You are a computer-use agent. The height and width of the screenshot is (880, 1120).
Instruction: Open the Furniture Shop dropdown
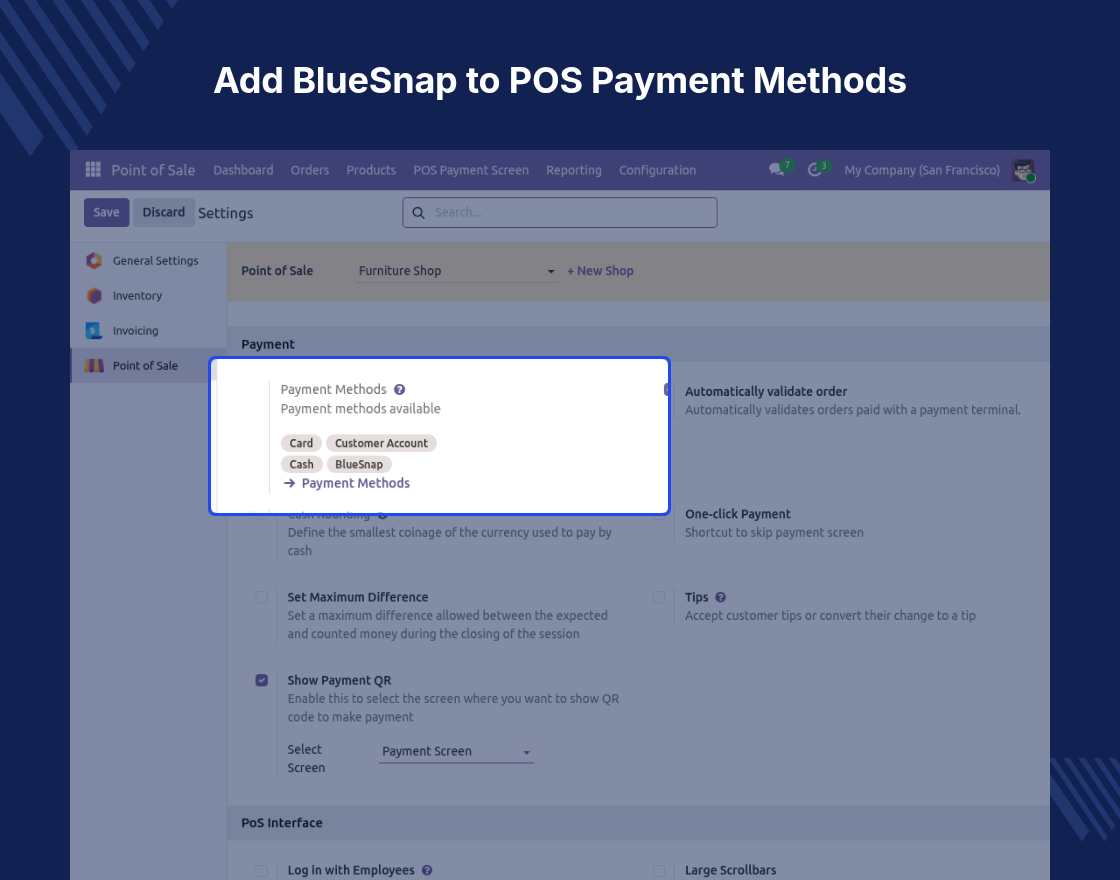456,271
